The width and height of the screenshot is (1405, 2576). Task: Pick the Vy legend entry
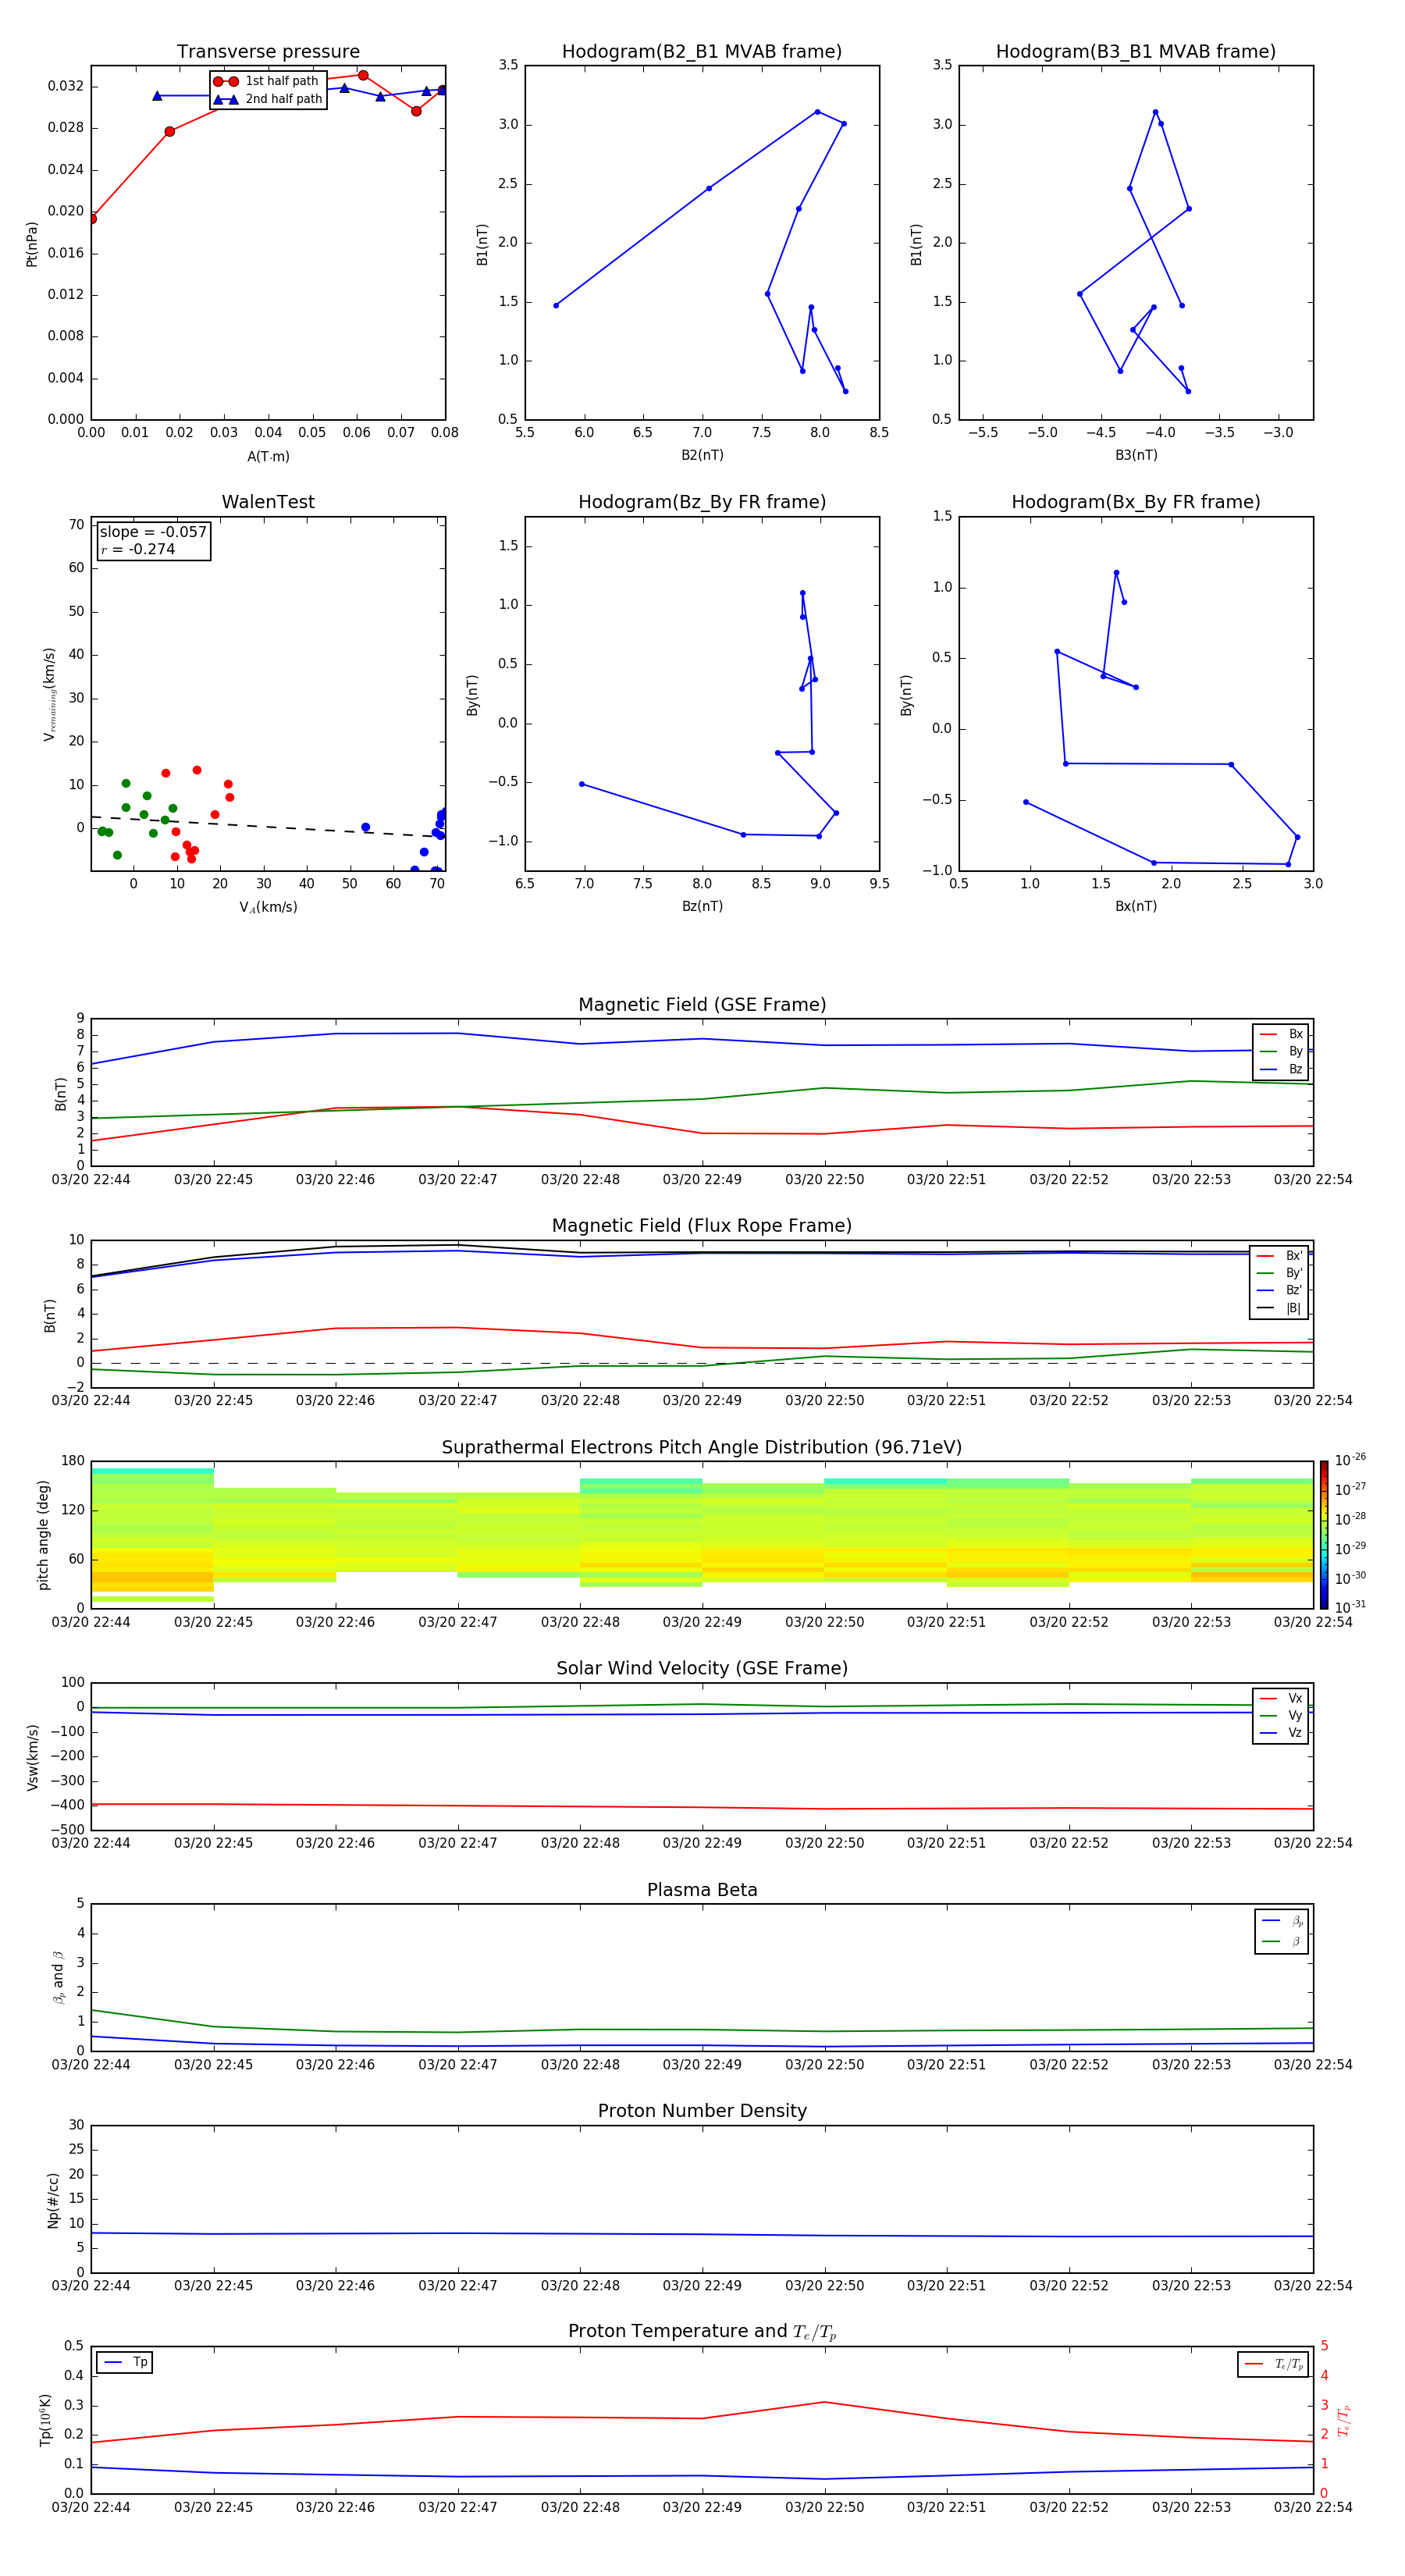pos(1281,1715)
